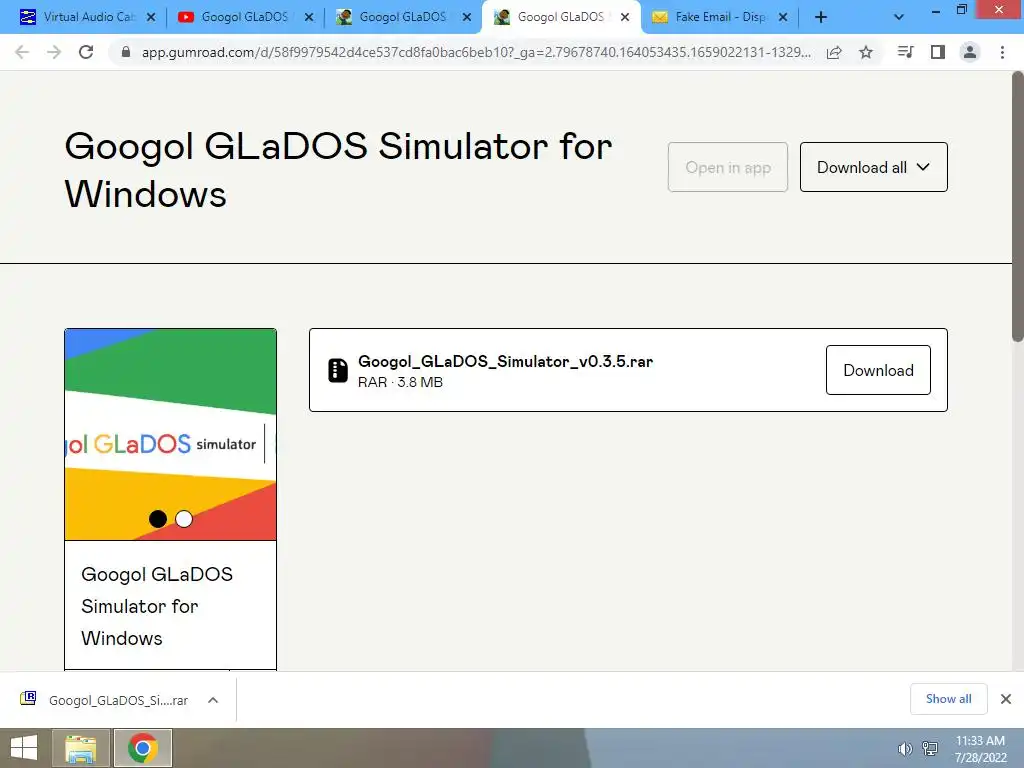
Task: Open a new browser tab
Action: pos(821,18)
